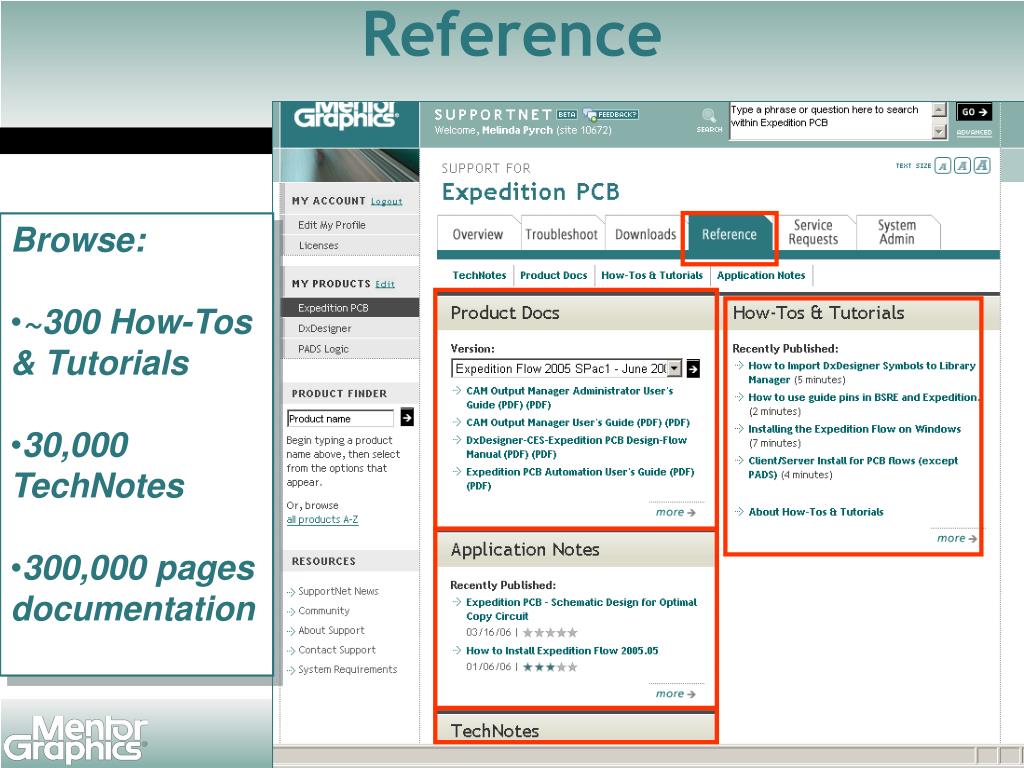Click the Logout link
This screenshot has height=768, width=1024.
click(387, 201)
